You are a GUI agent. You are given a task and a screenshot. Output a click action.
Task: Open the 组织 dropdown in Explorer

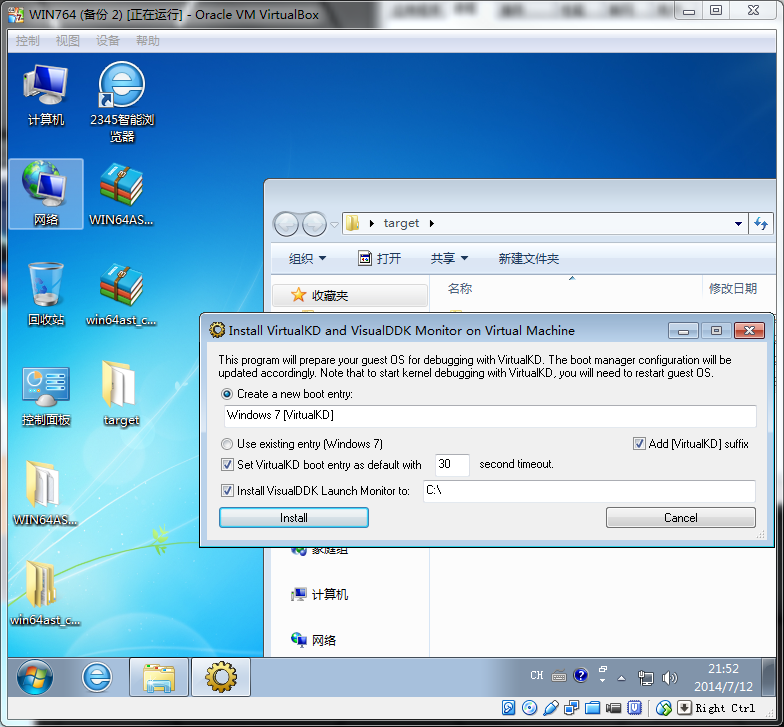pyautogui.click(x=308, y=258)
